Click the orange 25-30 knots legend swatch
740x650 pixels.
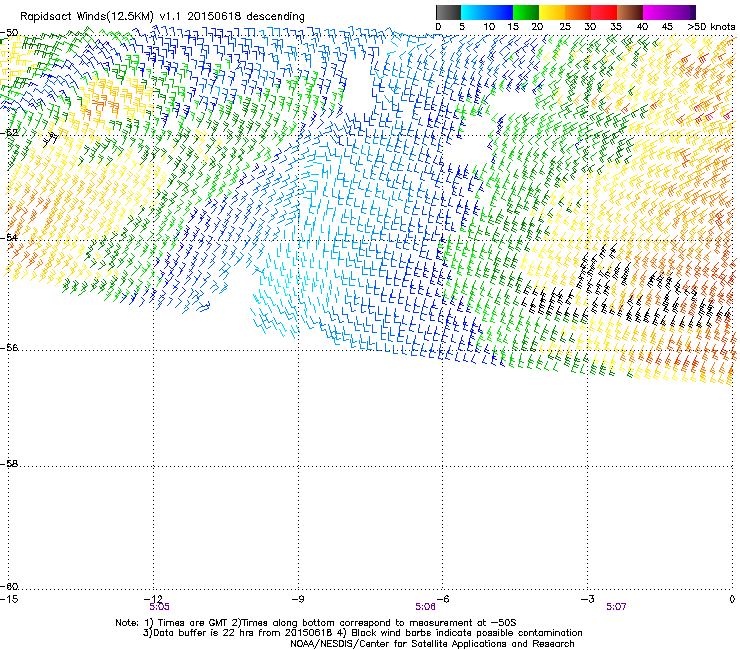(578, 12)
